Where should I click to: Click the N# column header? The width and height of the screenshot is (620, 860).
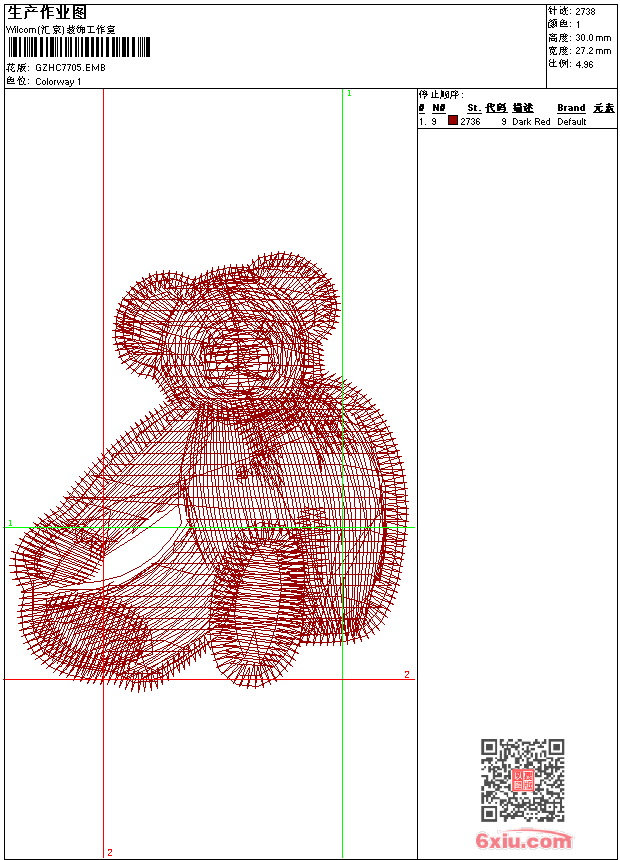438,108
